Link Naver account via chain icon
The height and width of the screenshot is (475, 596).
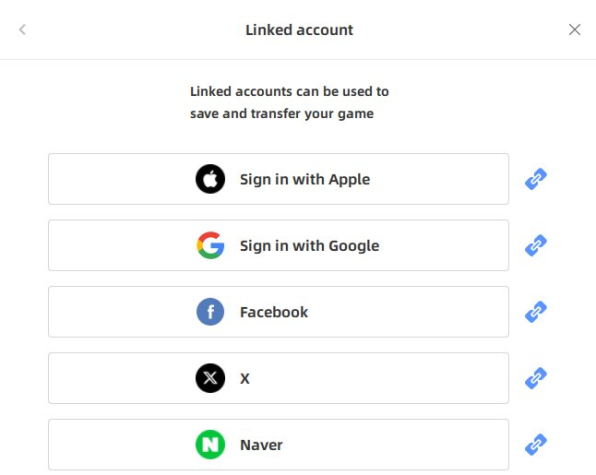536,445
